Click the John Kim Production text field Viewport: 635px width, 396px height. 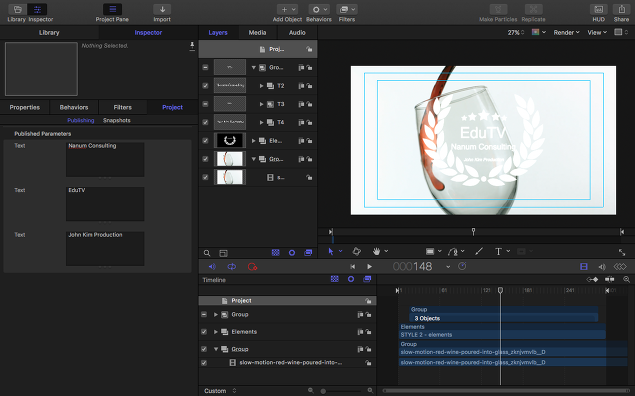click(105, 248)
